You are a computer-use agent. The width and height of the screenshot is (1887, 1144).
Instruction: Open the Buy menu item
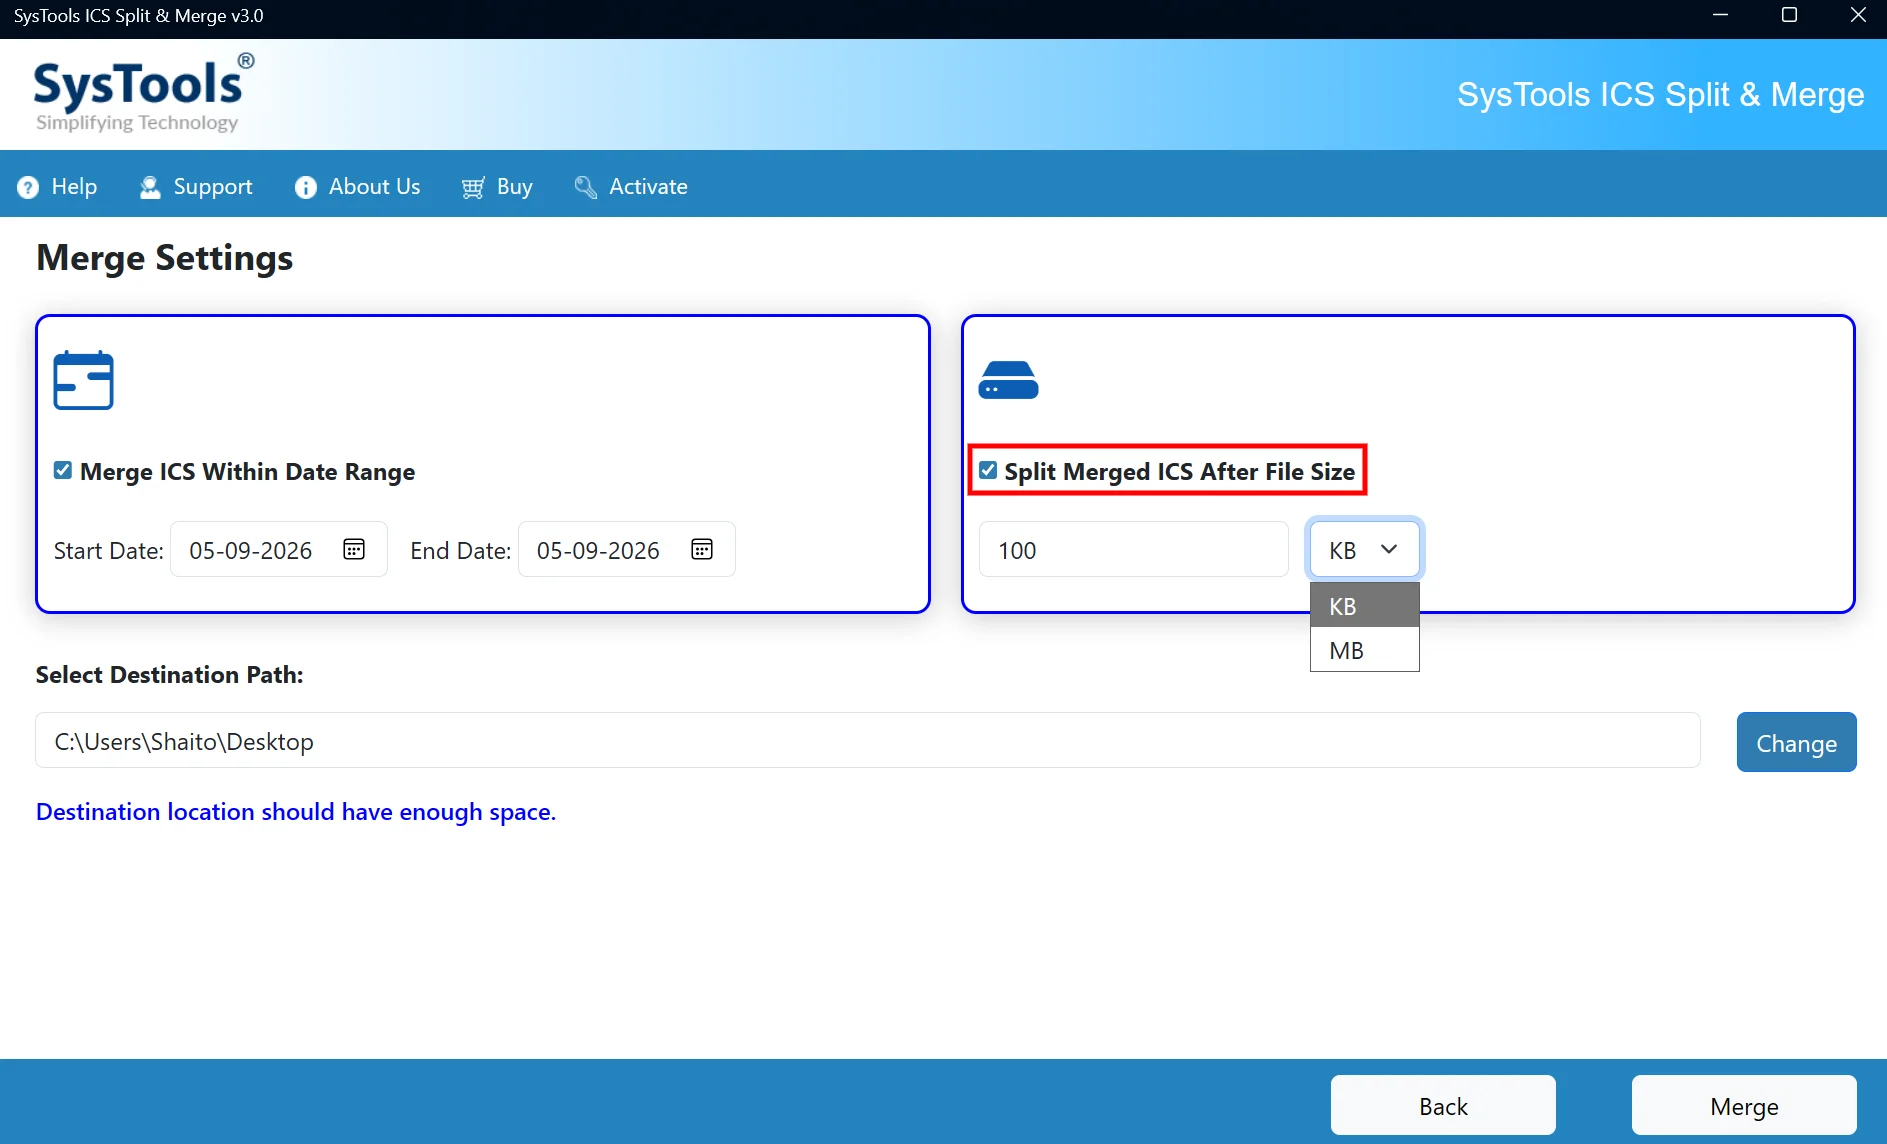click(x=497, y=187)
